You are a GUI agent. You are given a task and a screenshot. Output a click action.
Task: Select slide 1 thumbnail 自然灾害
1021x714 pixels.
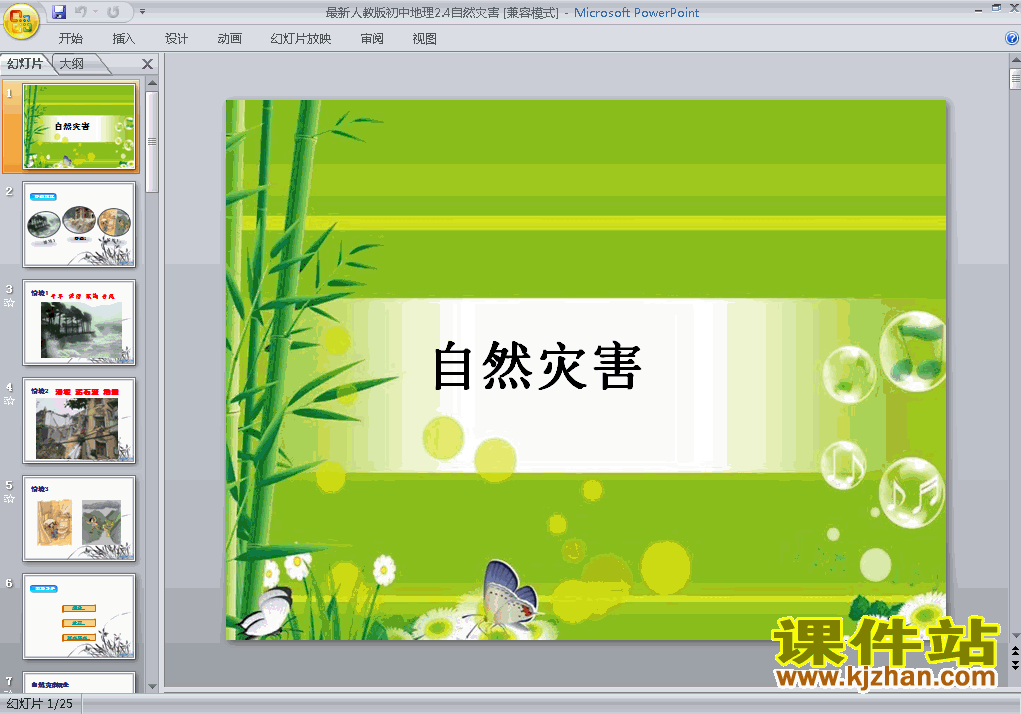click(x=79, y=126)
